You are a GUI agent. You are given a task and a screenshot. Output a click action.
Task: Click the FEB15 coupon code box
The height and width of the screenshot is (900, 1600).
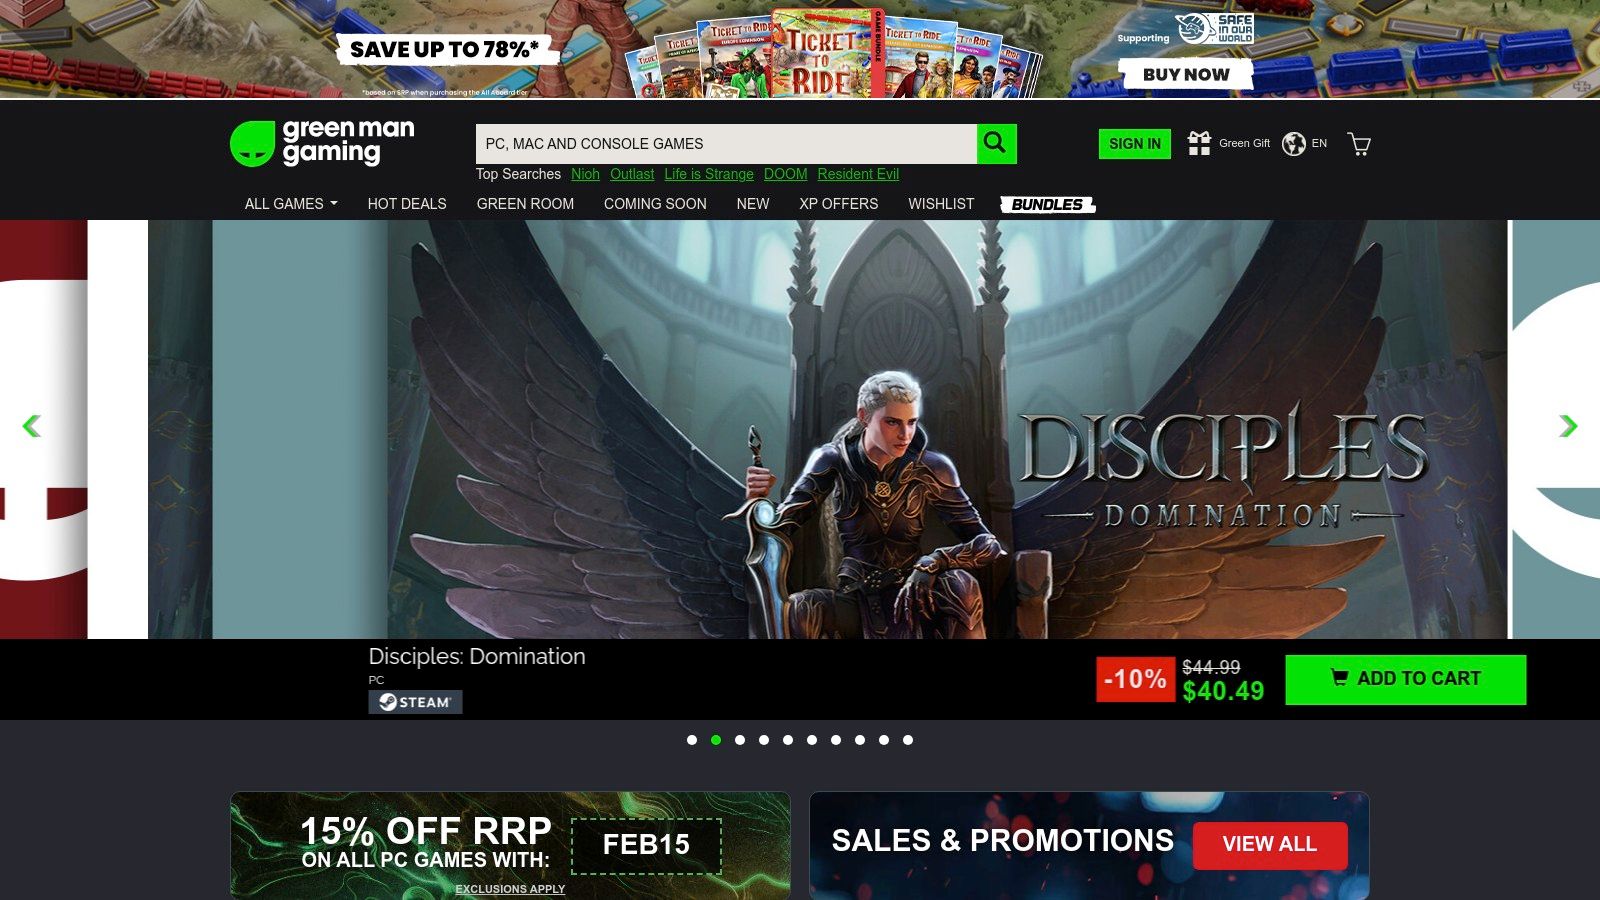point(648,845)
